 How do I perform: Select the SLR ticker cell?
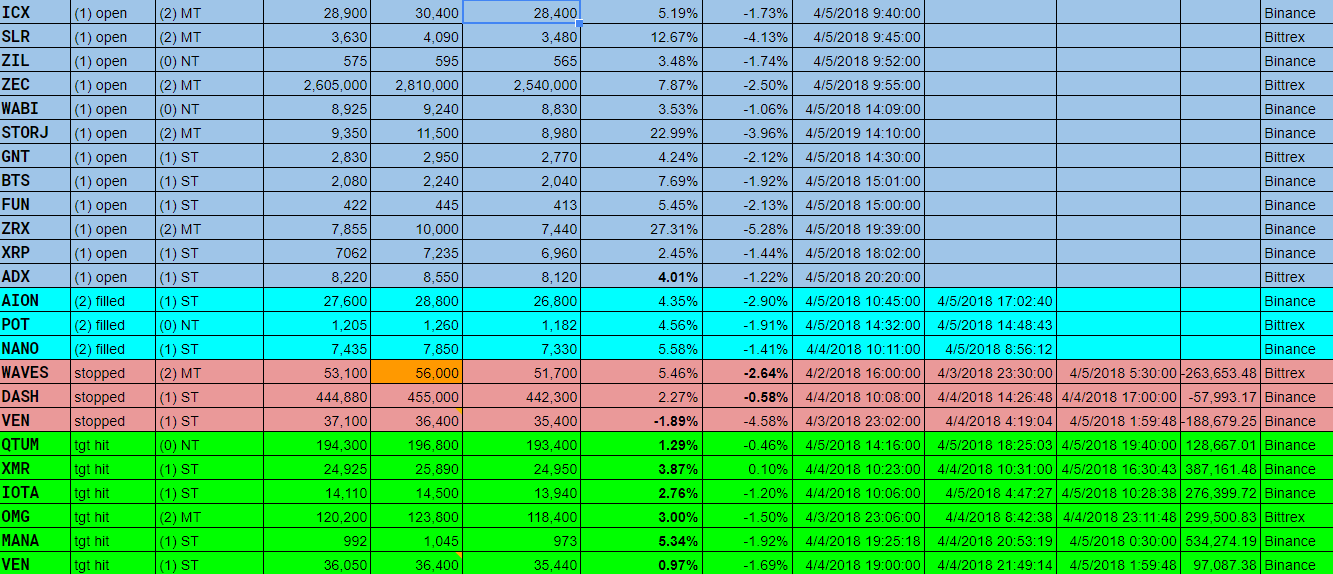click(35, 37)
